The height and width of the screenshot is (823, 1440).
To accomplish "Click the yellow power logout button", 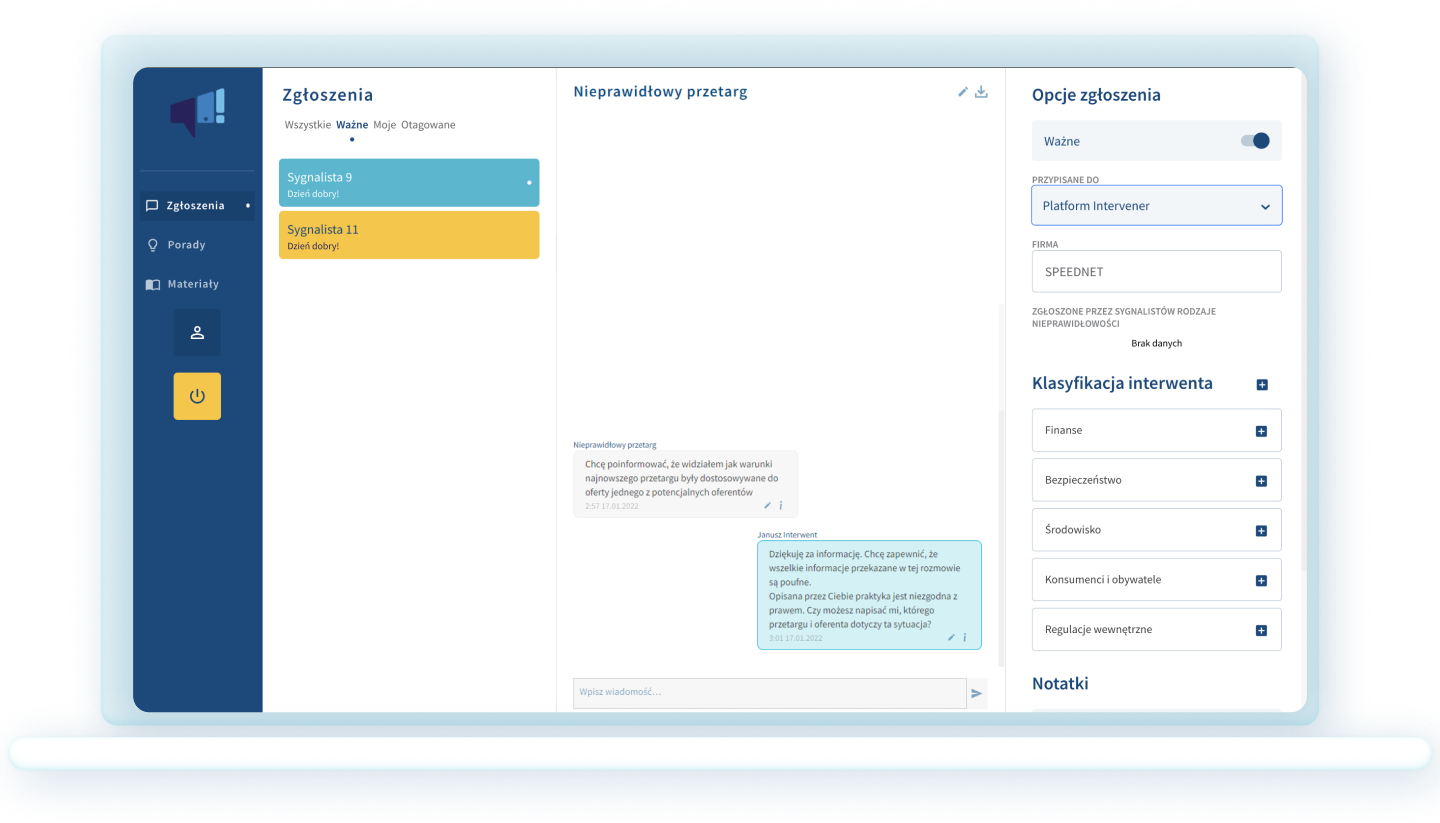I will (197, 396).
